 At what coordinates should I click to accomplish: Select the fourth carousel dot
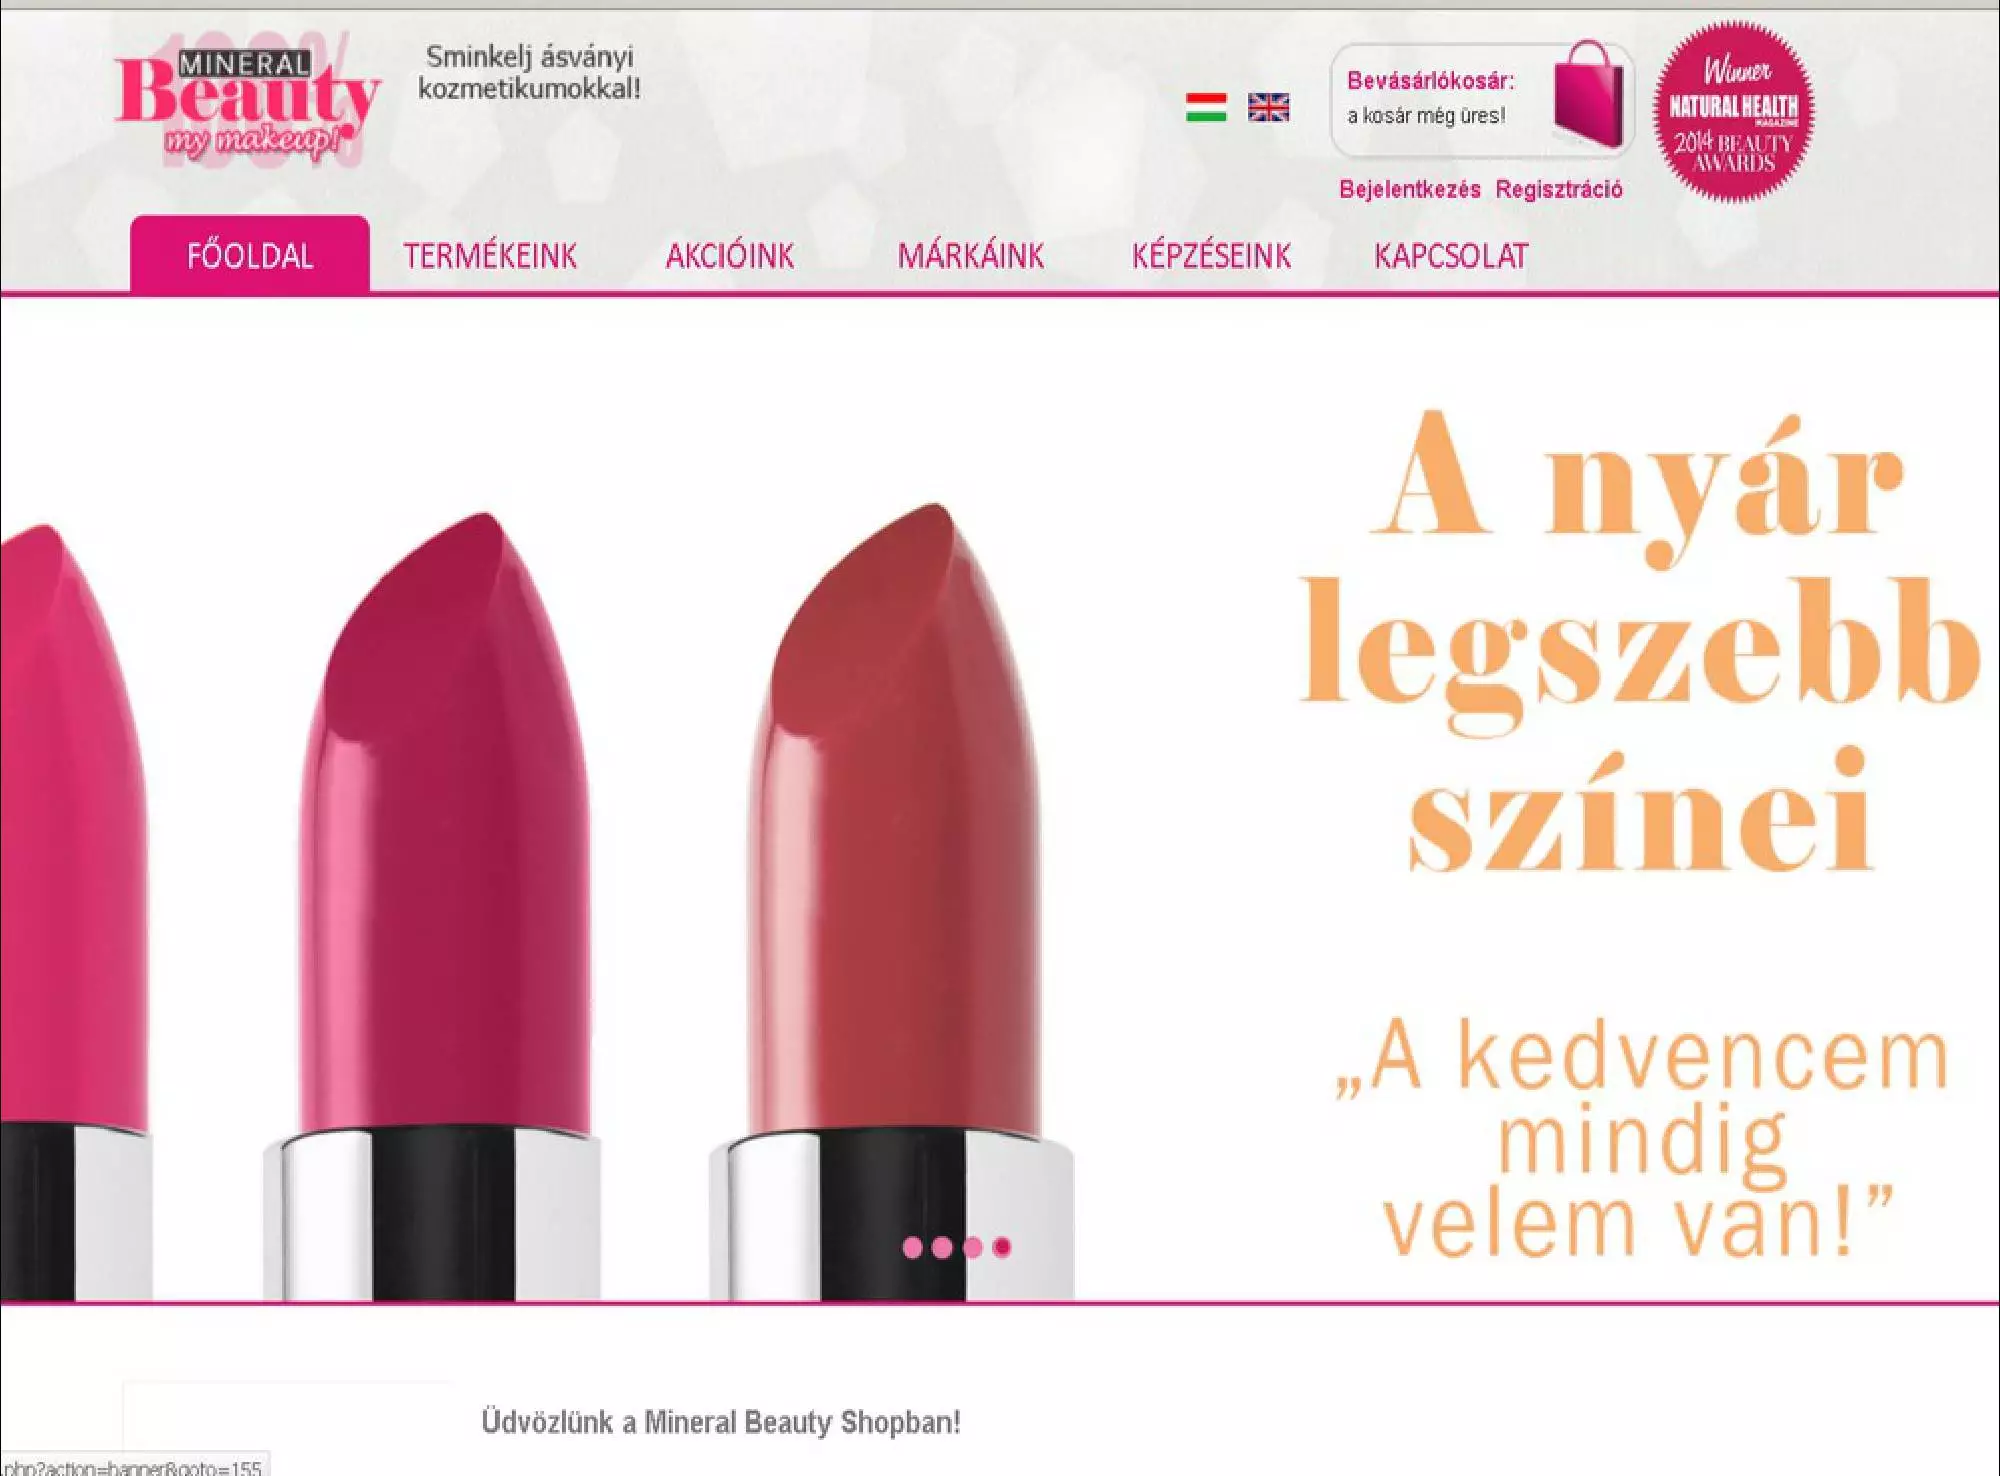pos(1002,1247)
